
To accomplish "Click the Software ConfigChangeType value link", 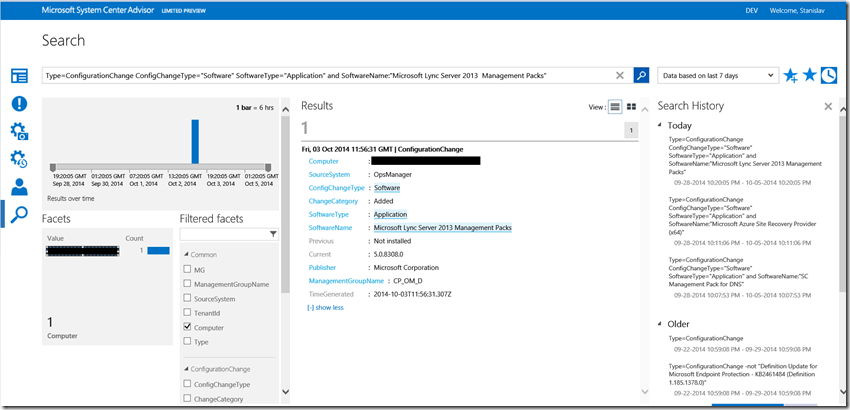I will click(x=386, y=187).
